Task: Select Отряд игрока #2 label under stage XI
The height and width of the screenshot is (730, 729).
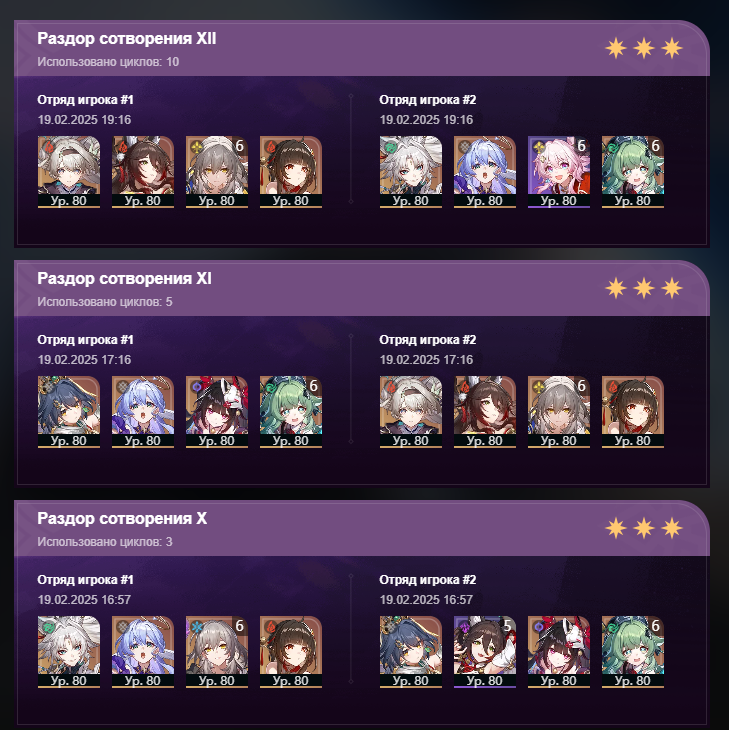Action: click(427, 340)
